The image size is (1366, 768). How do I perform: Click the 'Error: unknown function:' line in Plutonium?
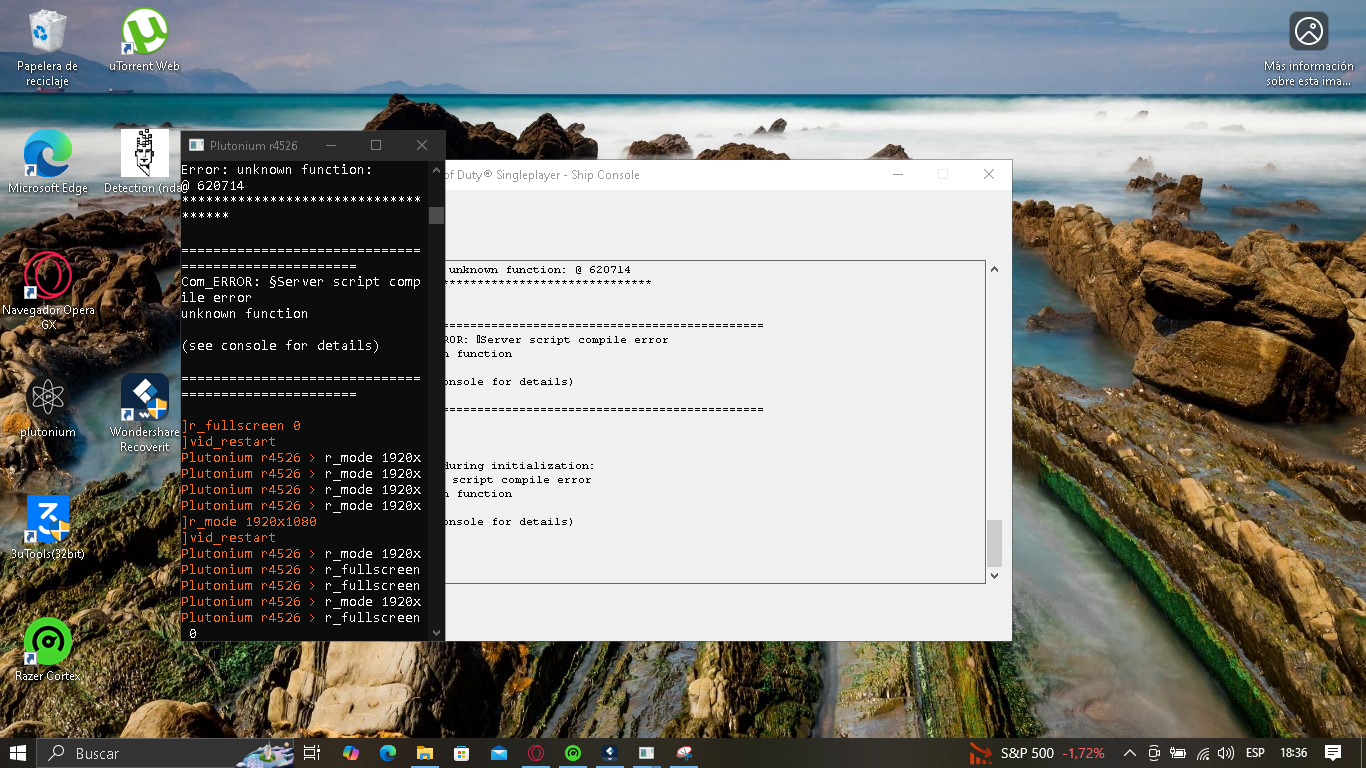point(277,170)
